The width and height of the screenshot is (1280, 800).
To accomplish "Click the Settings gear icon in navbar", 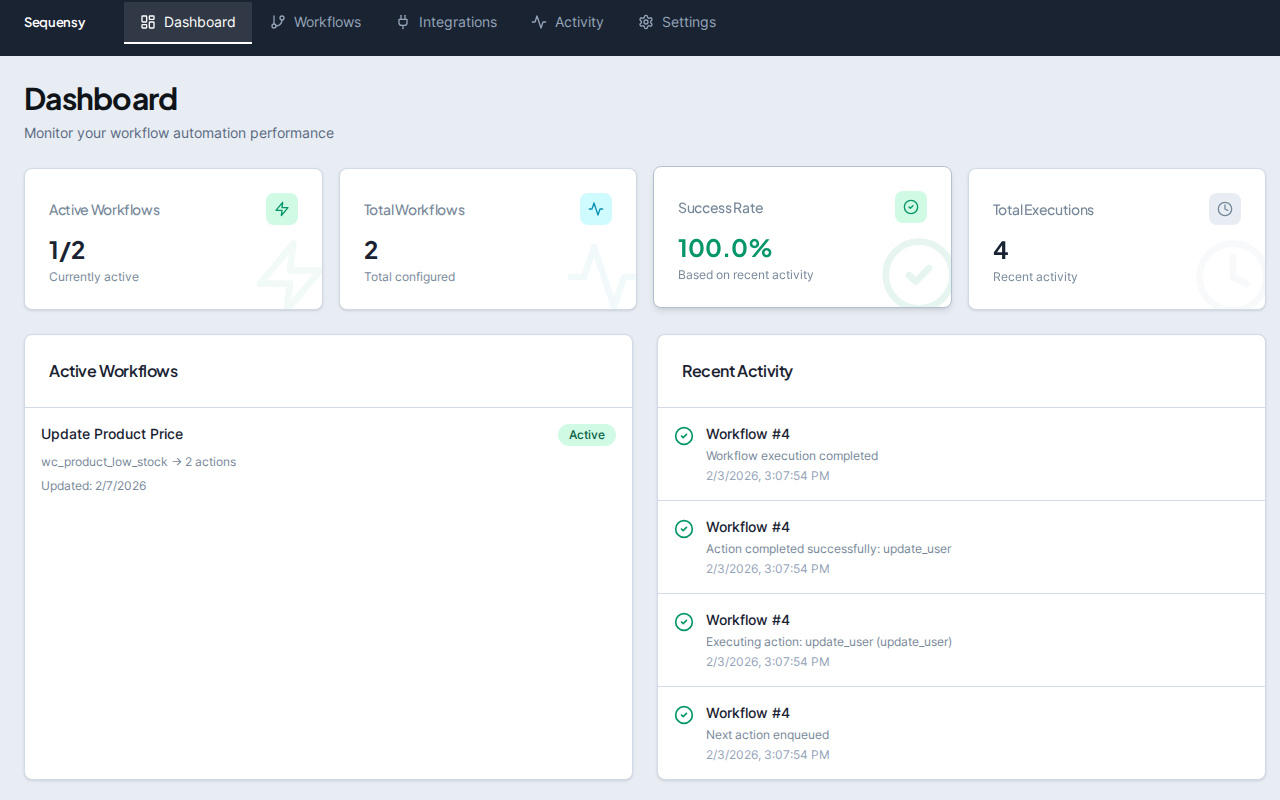I will (x=646, y=22).
